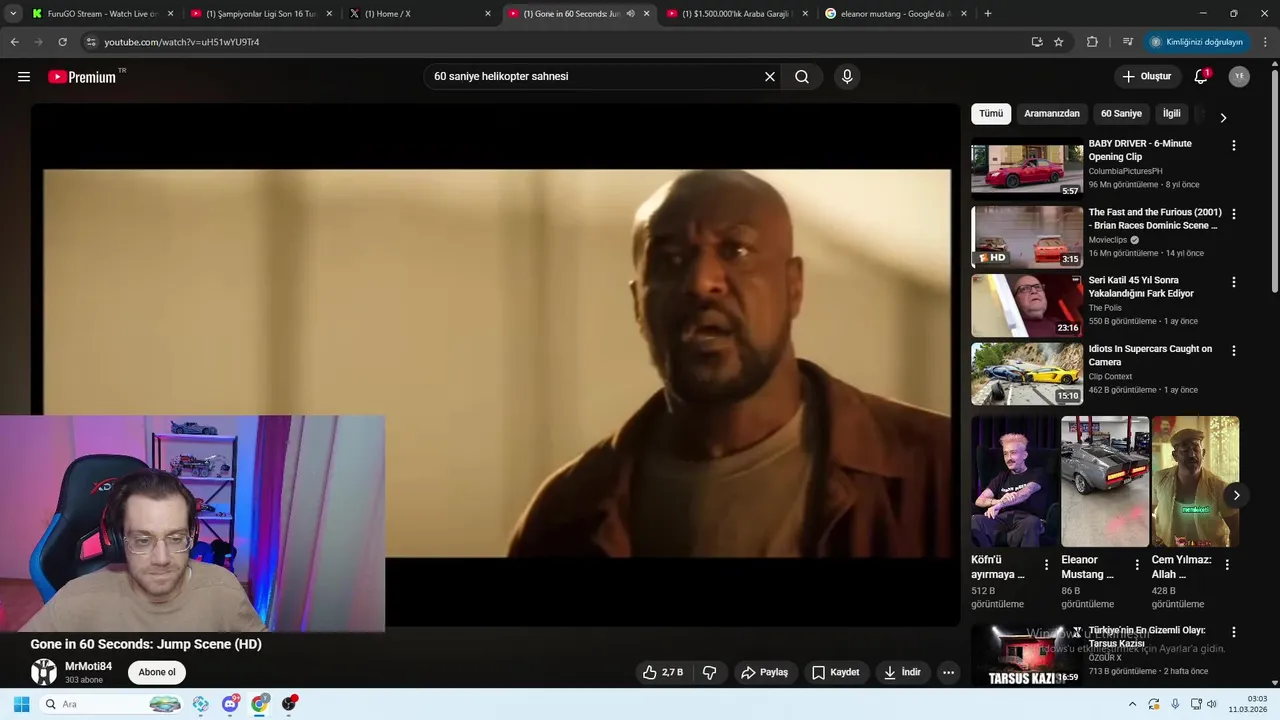Click the browser address bar URL
1280x720 pixels.
[182, 42]
